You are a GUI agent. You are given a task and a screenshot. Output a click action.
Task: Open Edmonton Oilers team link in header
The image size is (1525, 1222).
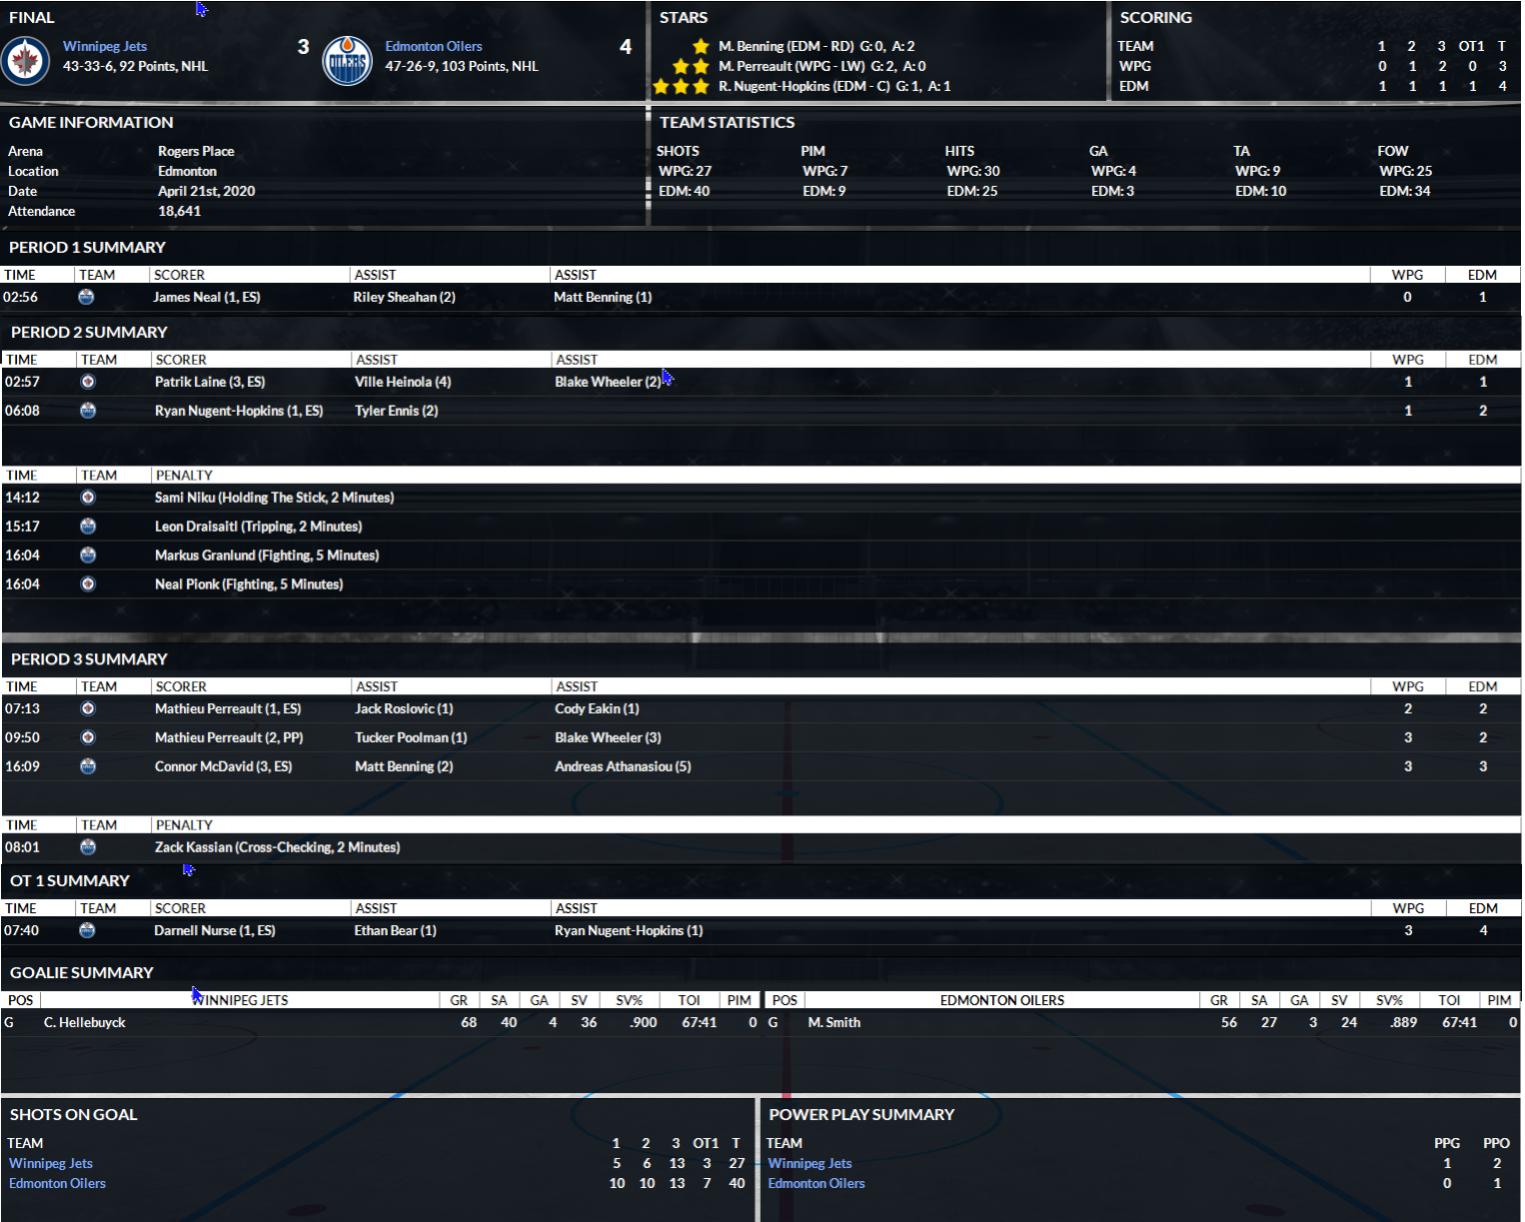tap(433, 46)
